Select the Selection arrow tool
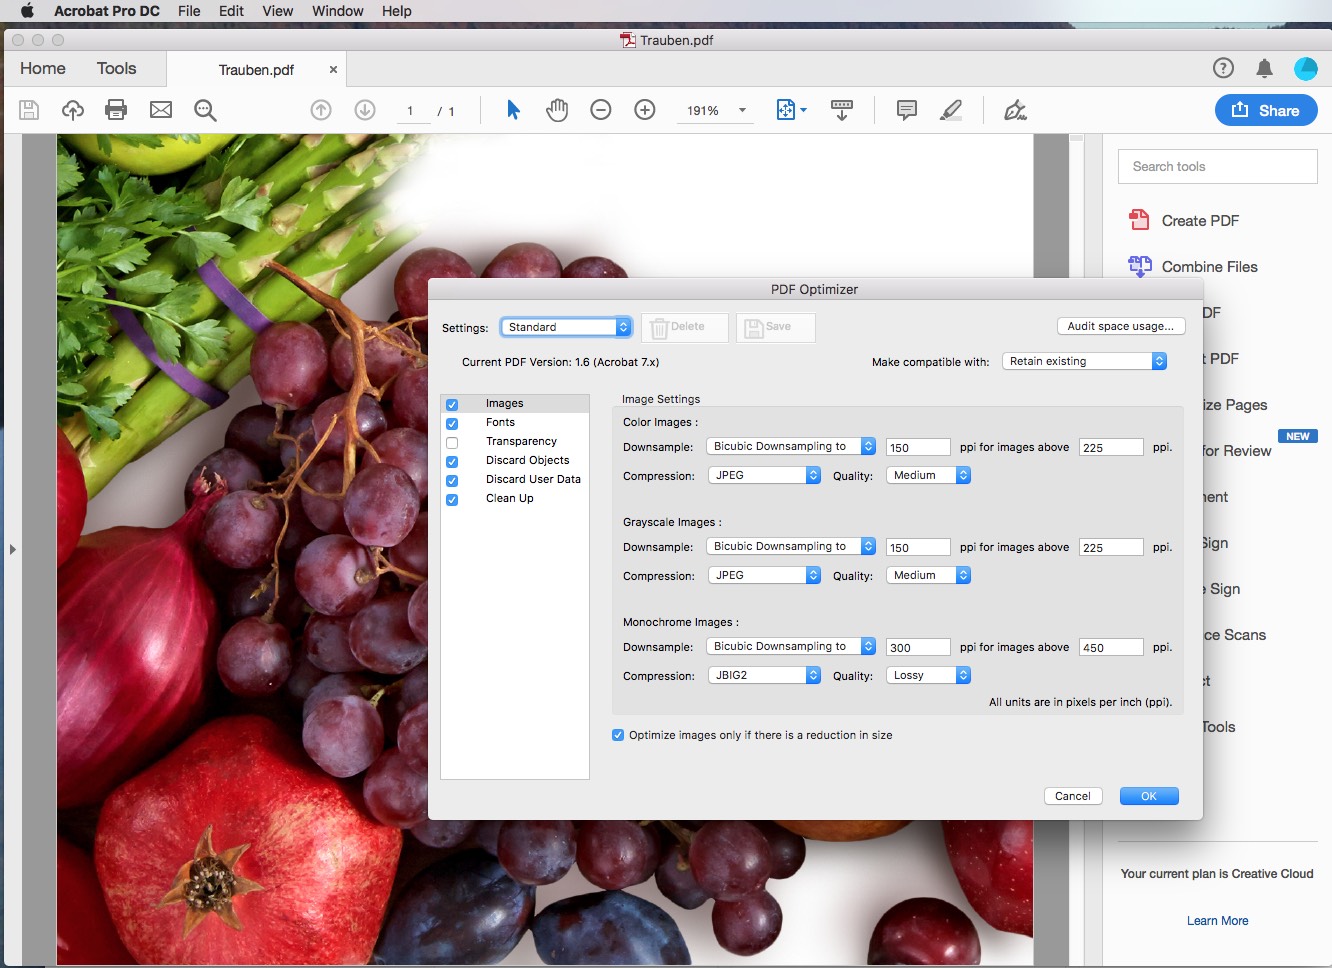1332x968 pixels. pos(513,110)
